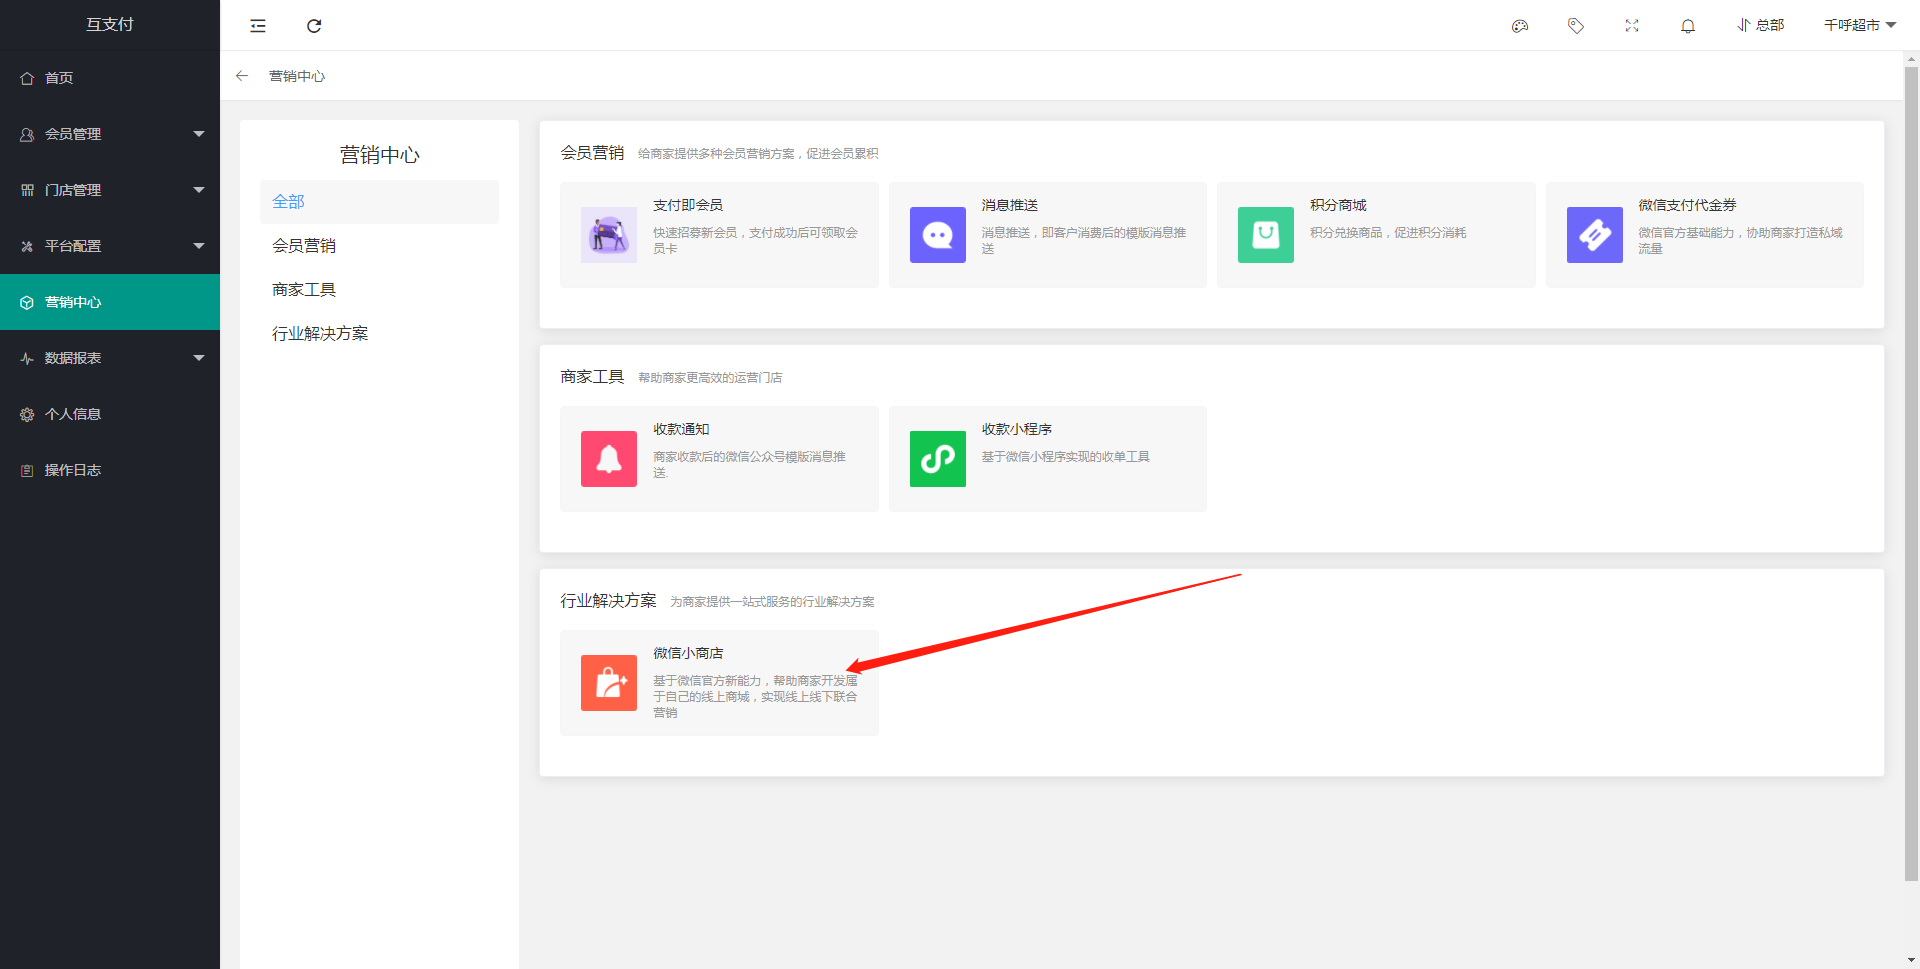Select the 会员营销 category filter
1920x969 pixels.
pyautogui.click(x=379, y=246)
